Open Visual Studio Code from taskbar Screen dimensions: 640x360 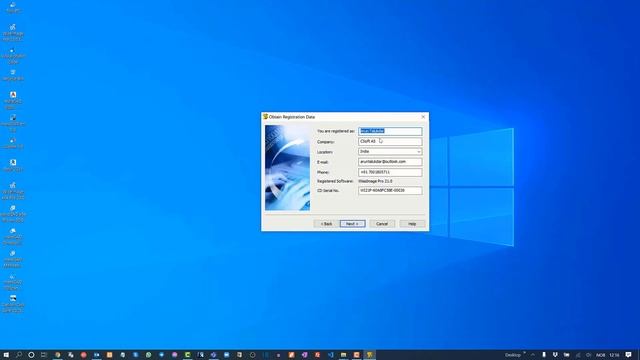(x=330, y=355)
